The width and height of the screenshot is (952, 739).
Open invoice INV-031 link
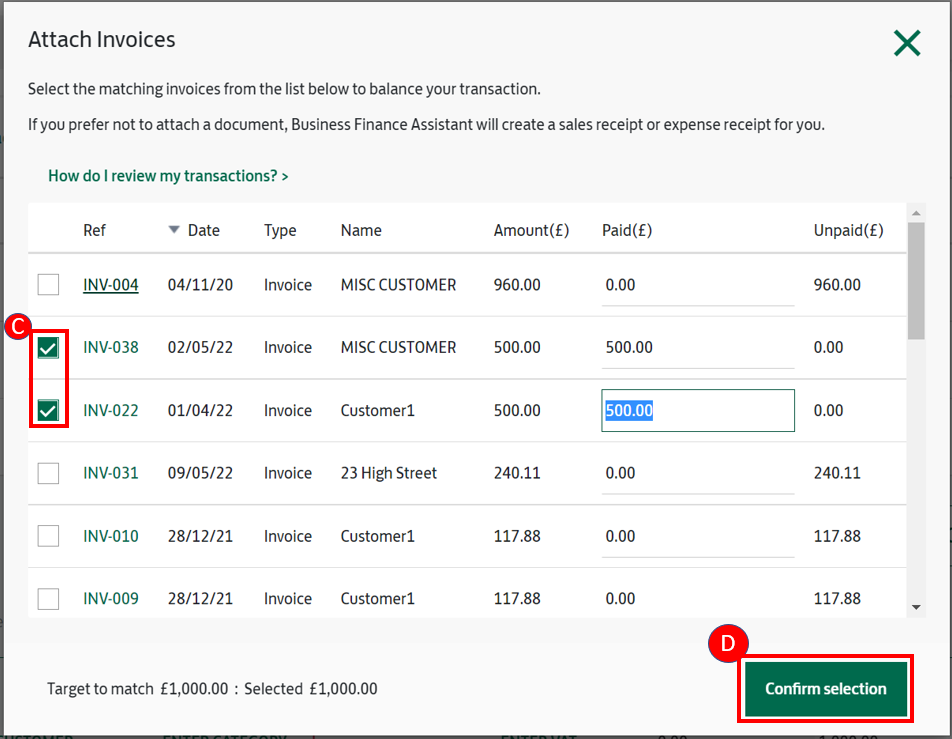[x=110, y=473]
